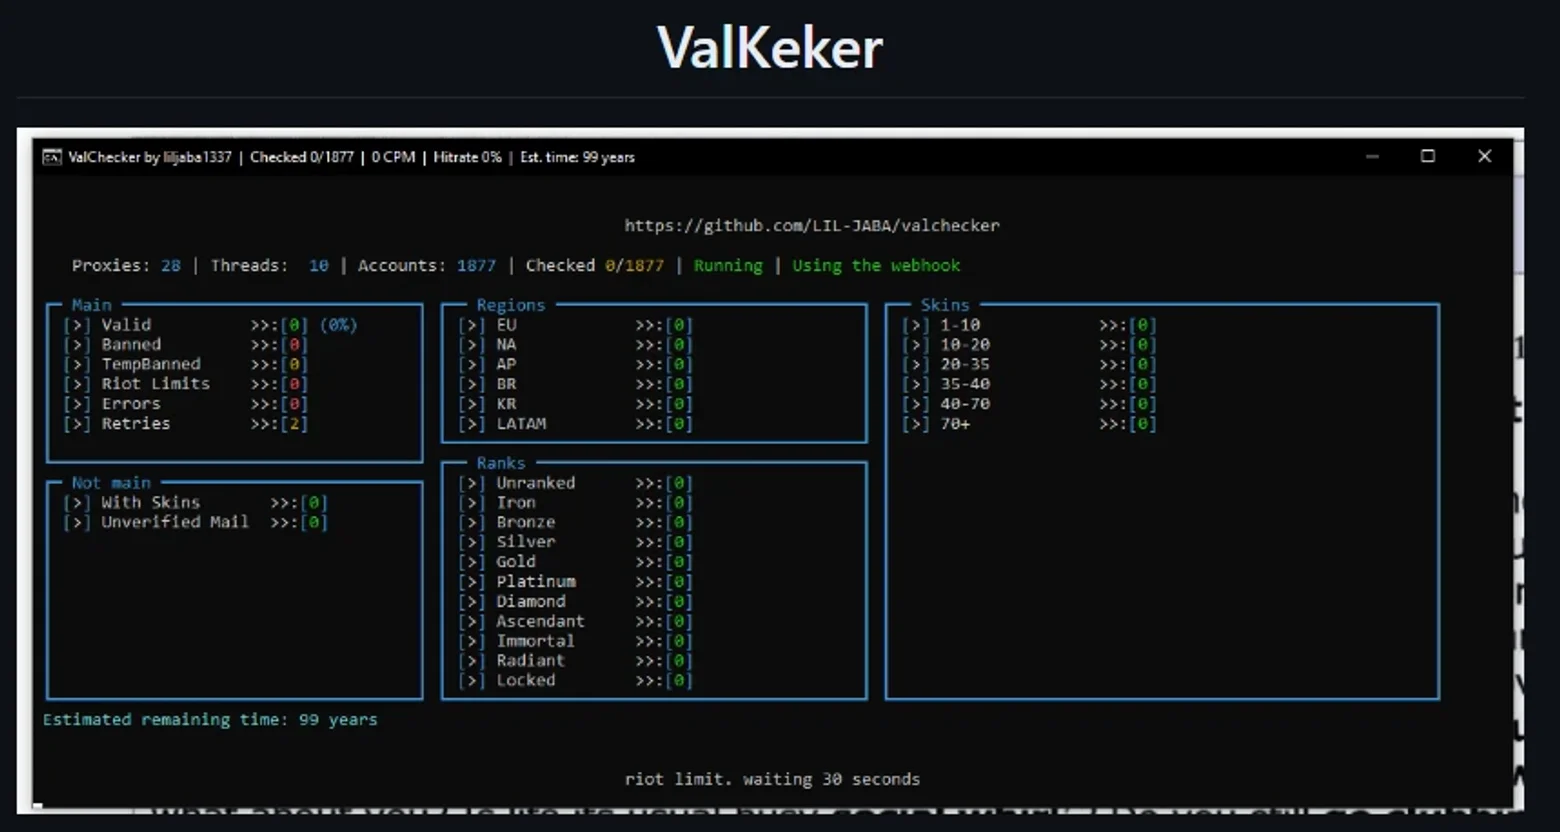This screenshot has height=832, width=1560.
Task: Select the 'Gold' rank row
Action: (x=575, y=562)
